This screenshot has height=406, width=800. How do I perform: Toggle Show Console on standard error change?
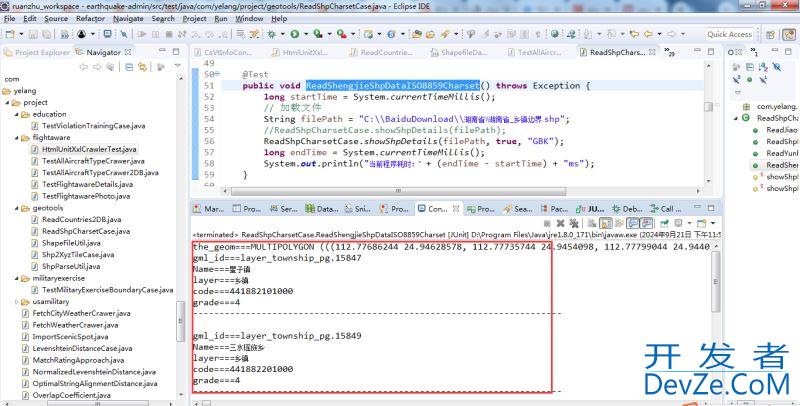click(647, 223)
